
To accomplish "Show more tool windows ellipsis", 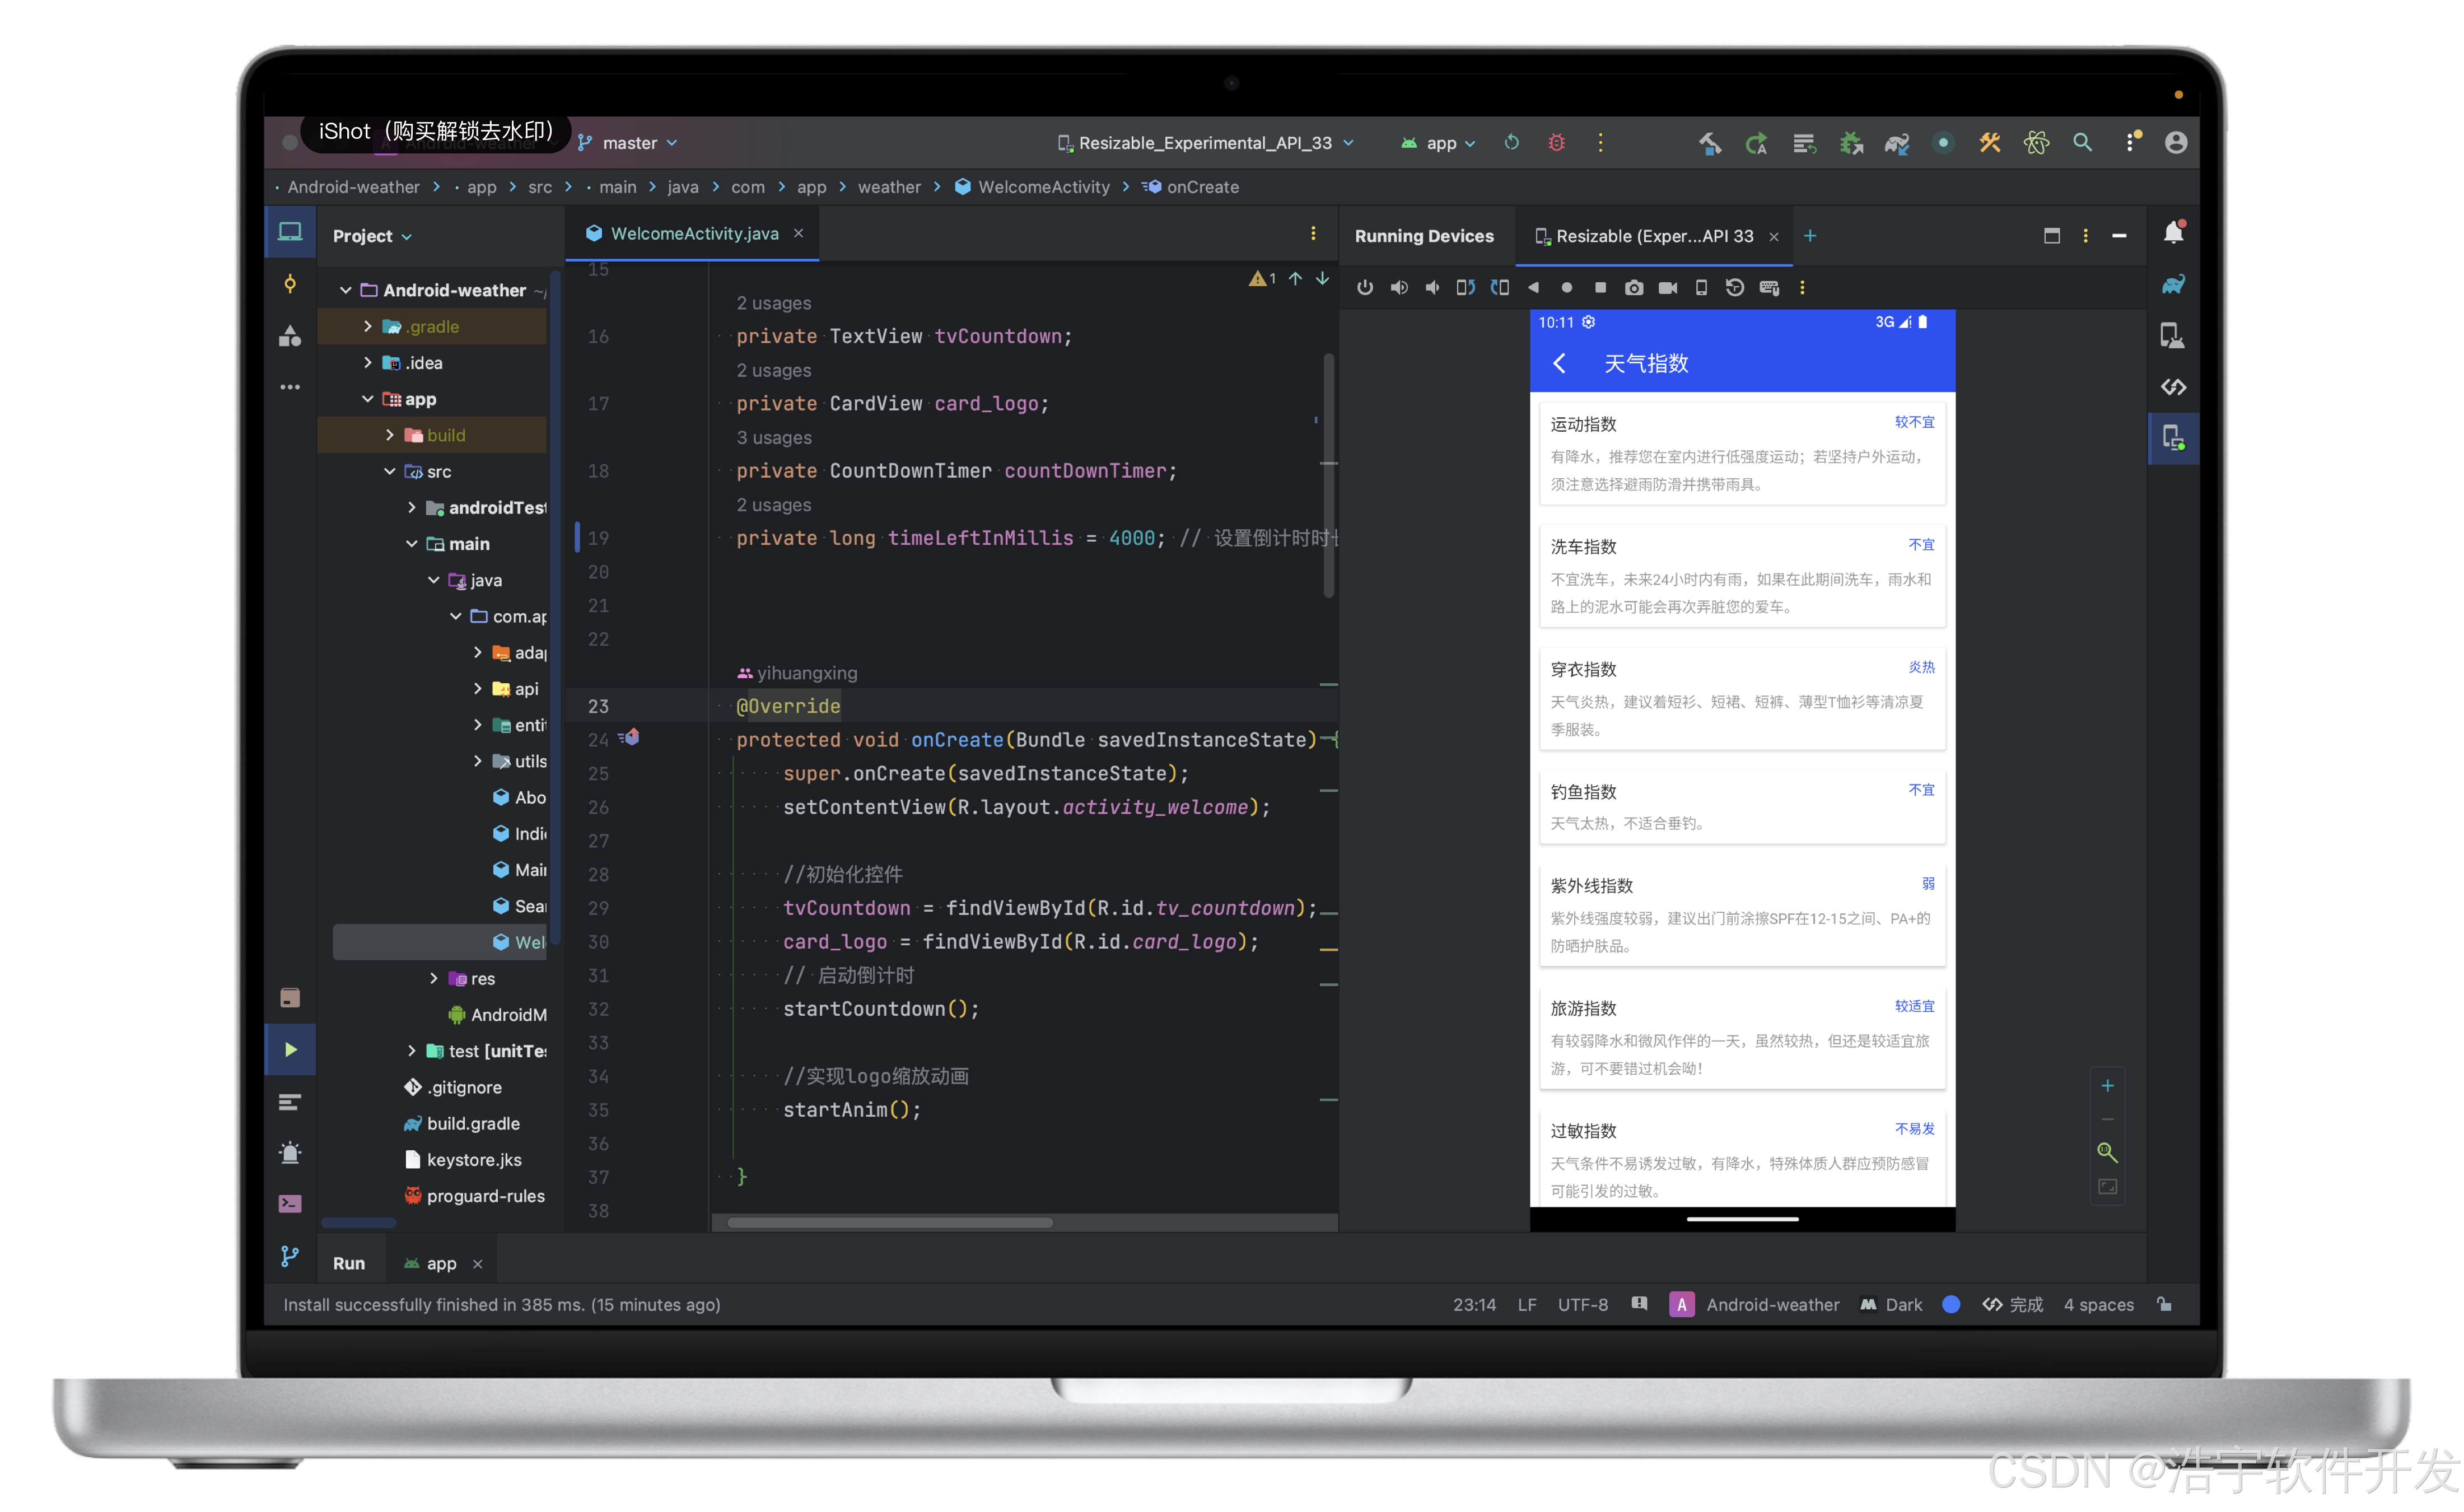I will pos(290,387).
